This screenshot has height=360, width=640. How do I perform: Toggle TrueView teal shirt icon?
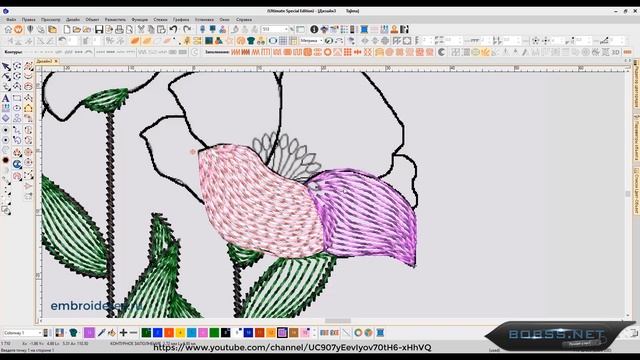coord(251,41)
